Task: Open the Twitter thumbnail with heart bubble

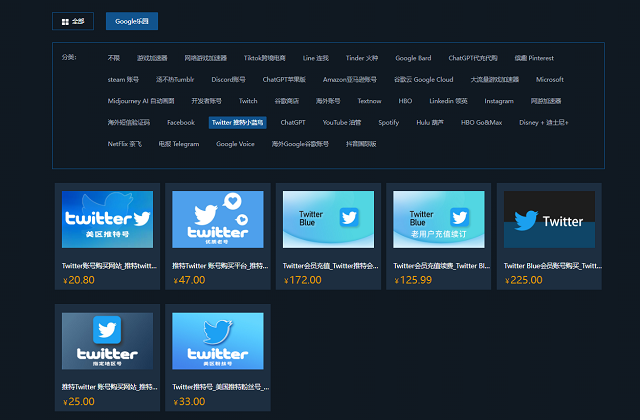Action: coord(218,219)
